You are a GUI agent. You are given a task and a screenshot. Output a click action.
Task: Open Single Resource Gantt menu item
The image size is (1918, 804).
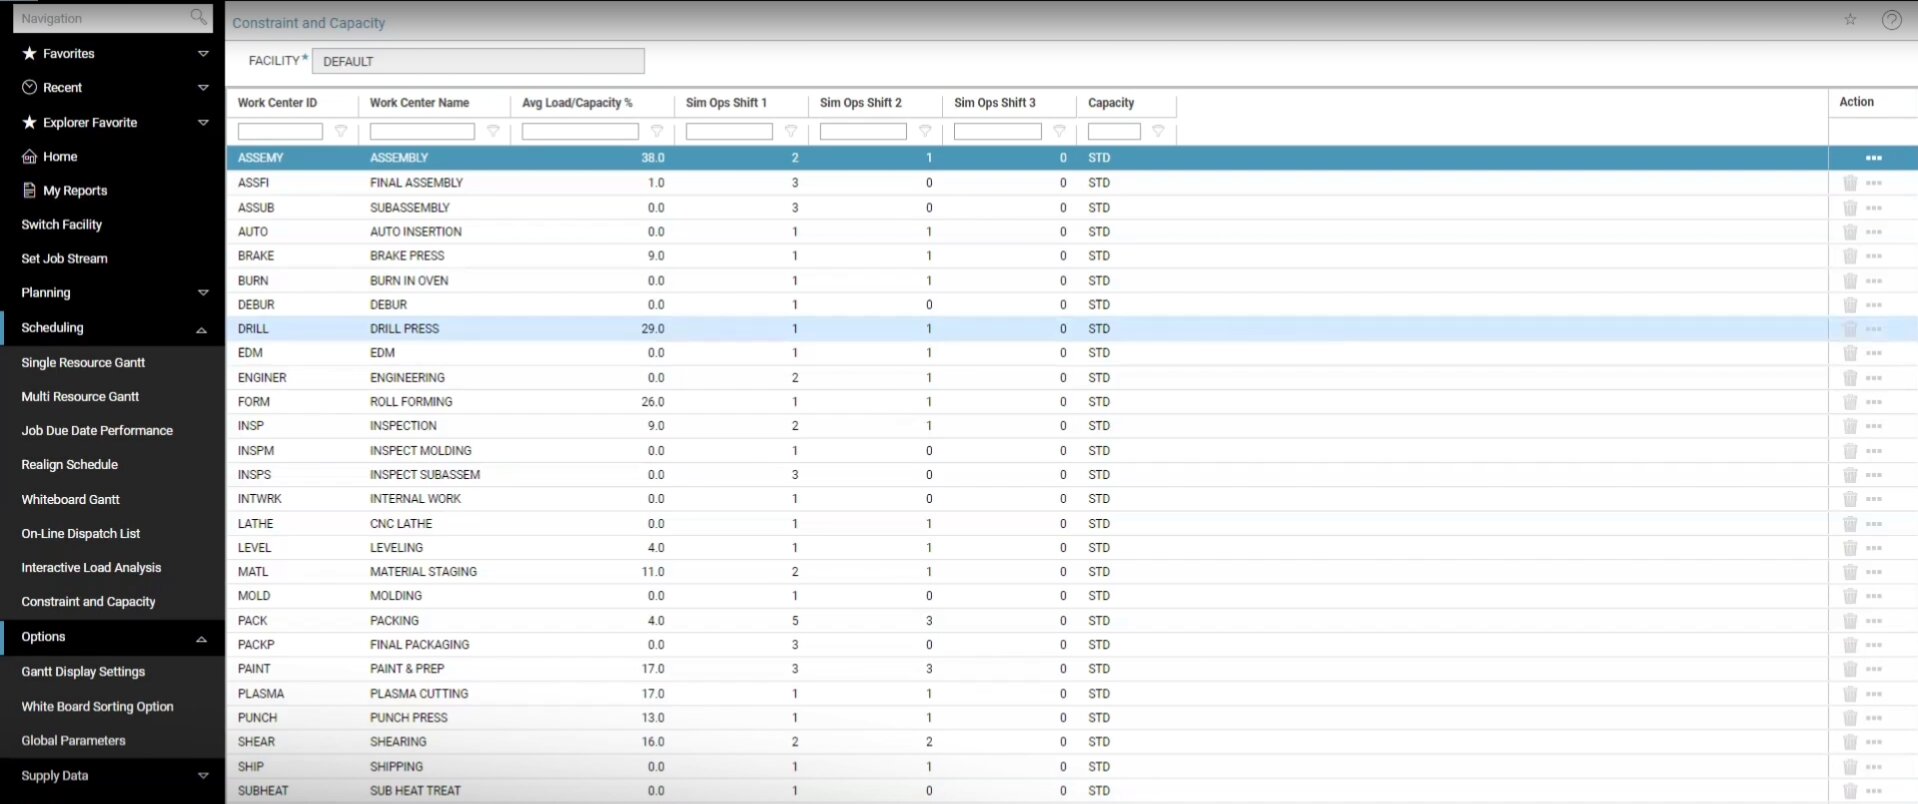[83, 363]
